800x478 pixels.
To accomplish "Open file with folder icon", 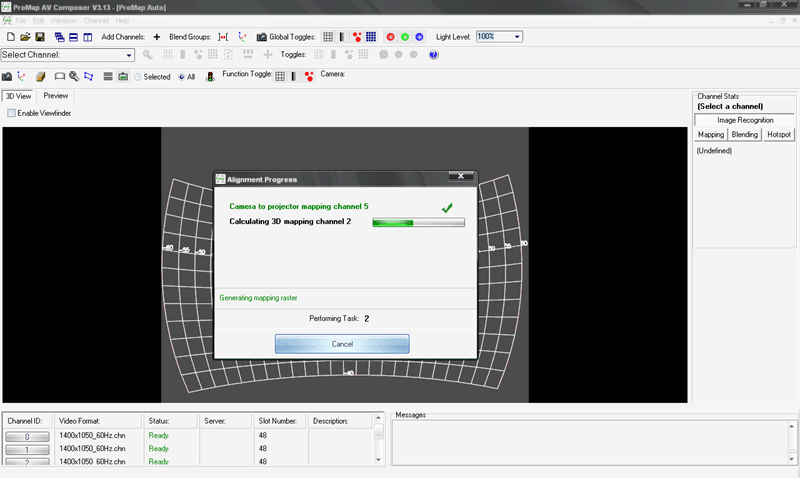I will [25, 37].
